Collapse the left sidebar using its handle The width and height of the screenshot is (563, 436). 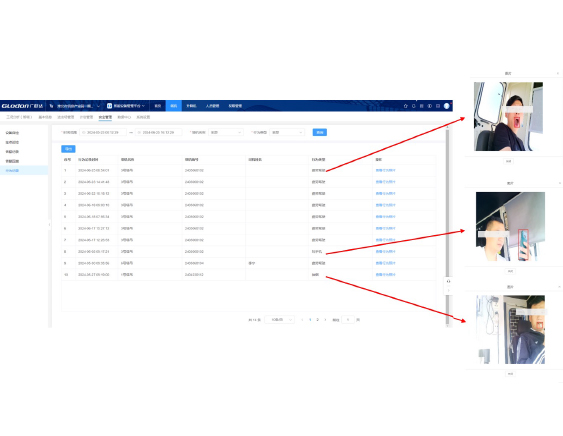50,224
